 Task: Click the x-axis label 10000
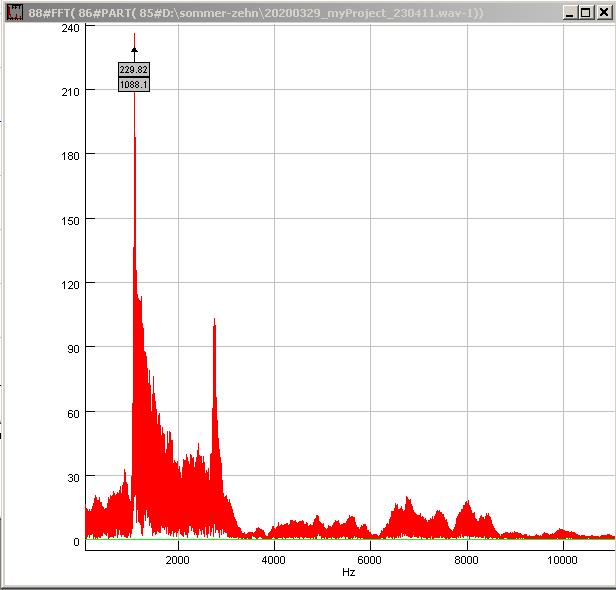click(x=562, y=560)
